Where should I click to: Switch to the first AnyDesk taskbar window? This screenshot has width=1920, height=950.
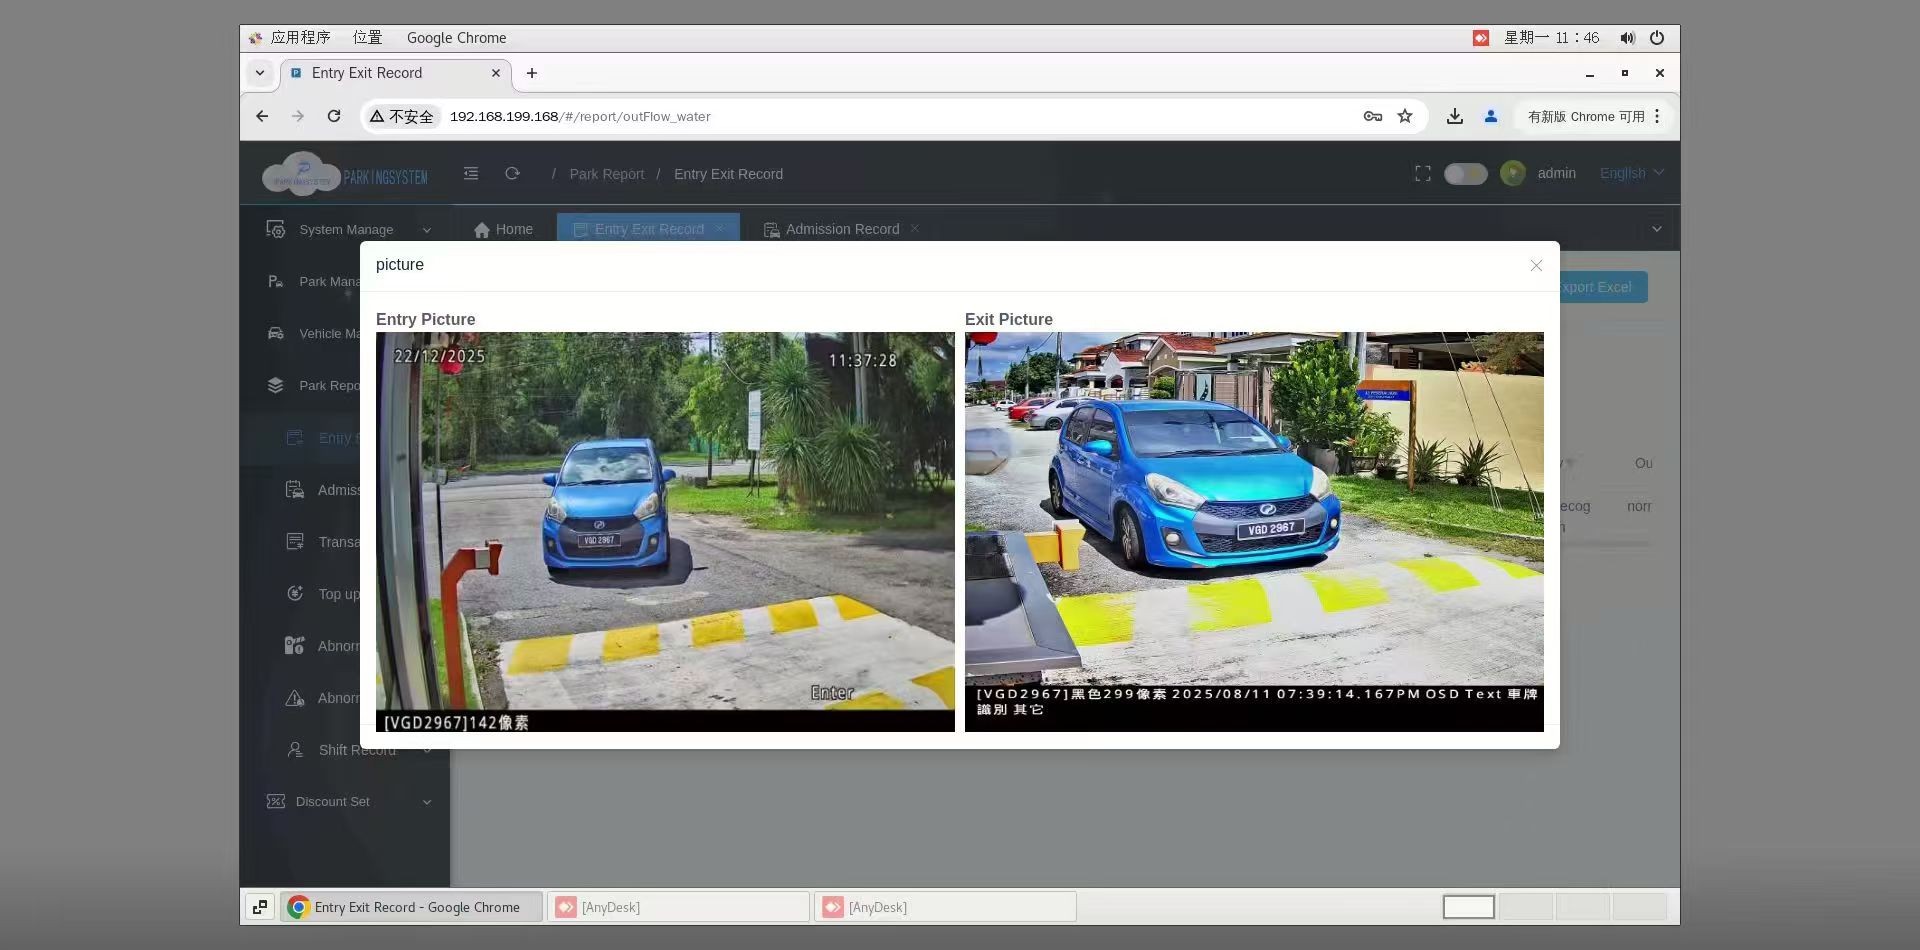[678, 907]
